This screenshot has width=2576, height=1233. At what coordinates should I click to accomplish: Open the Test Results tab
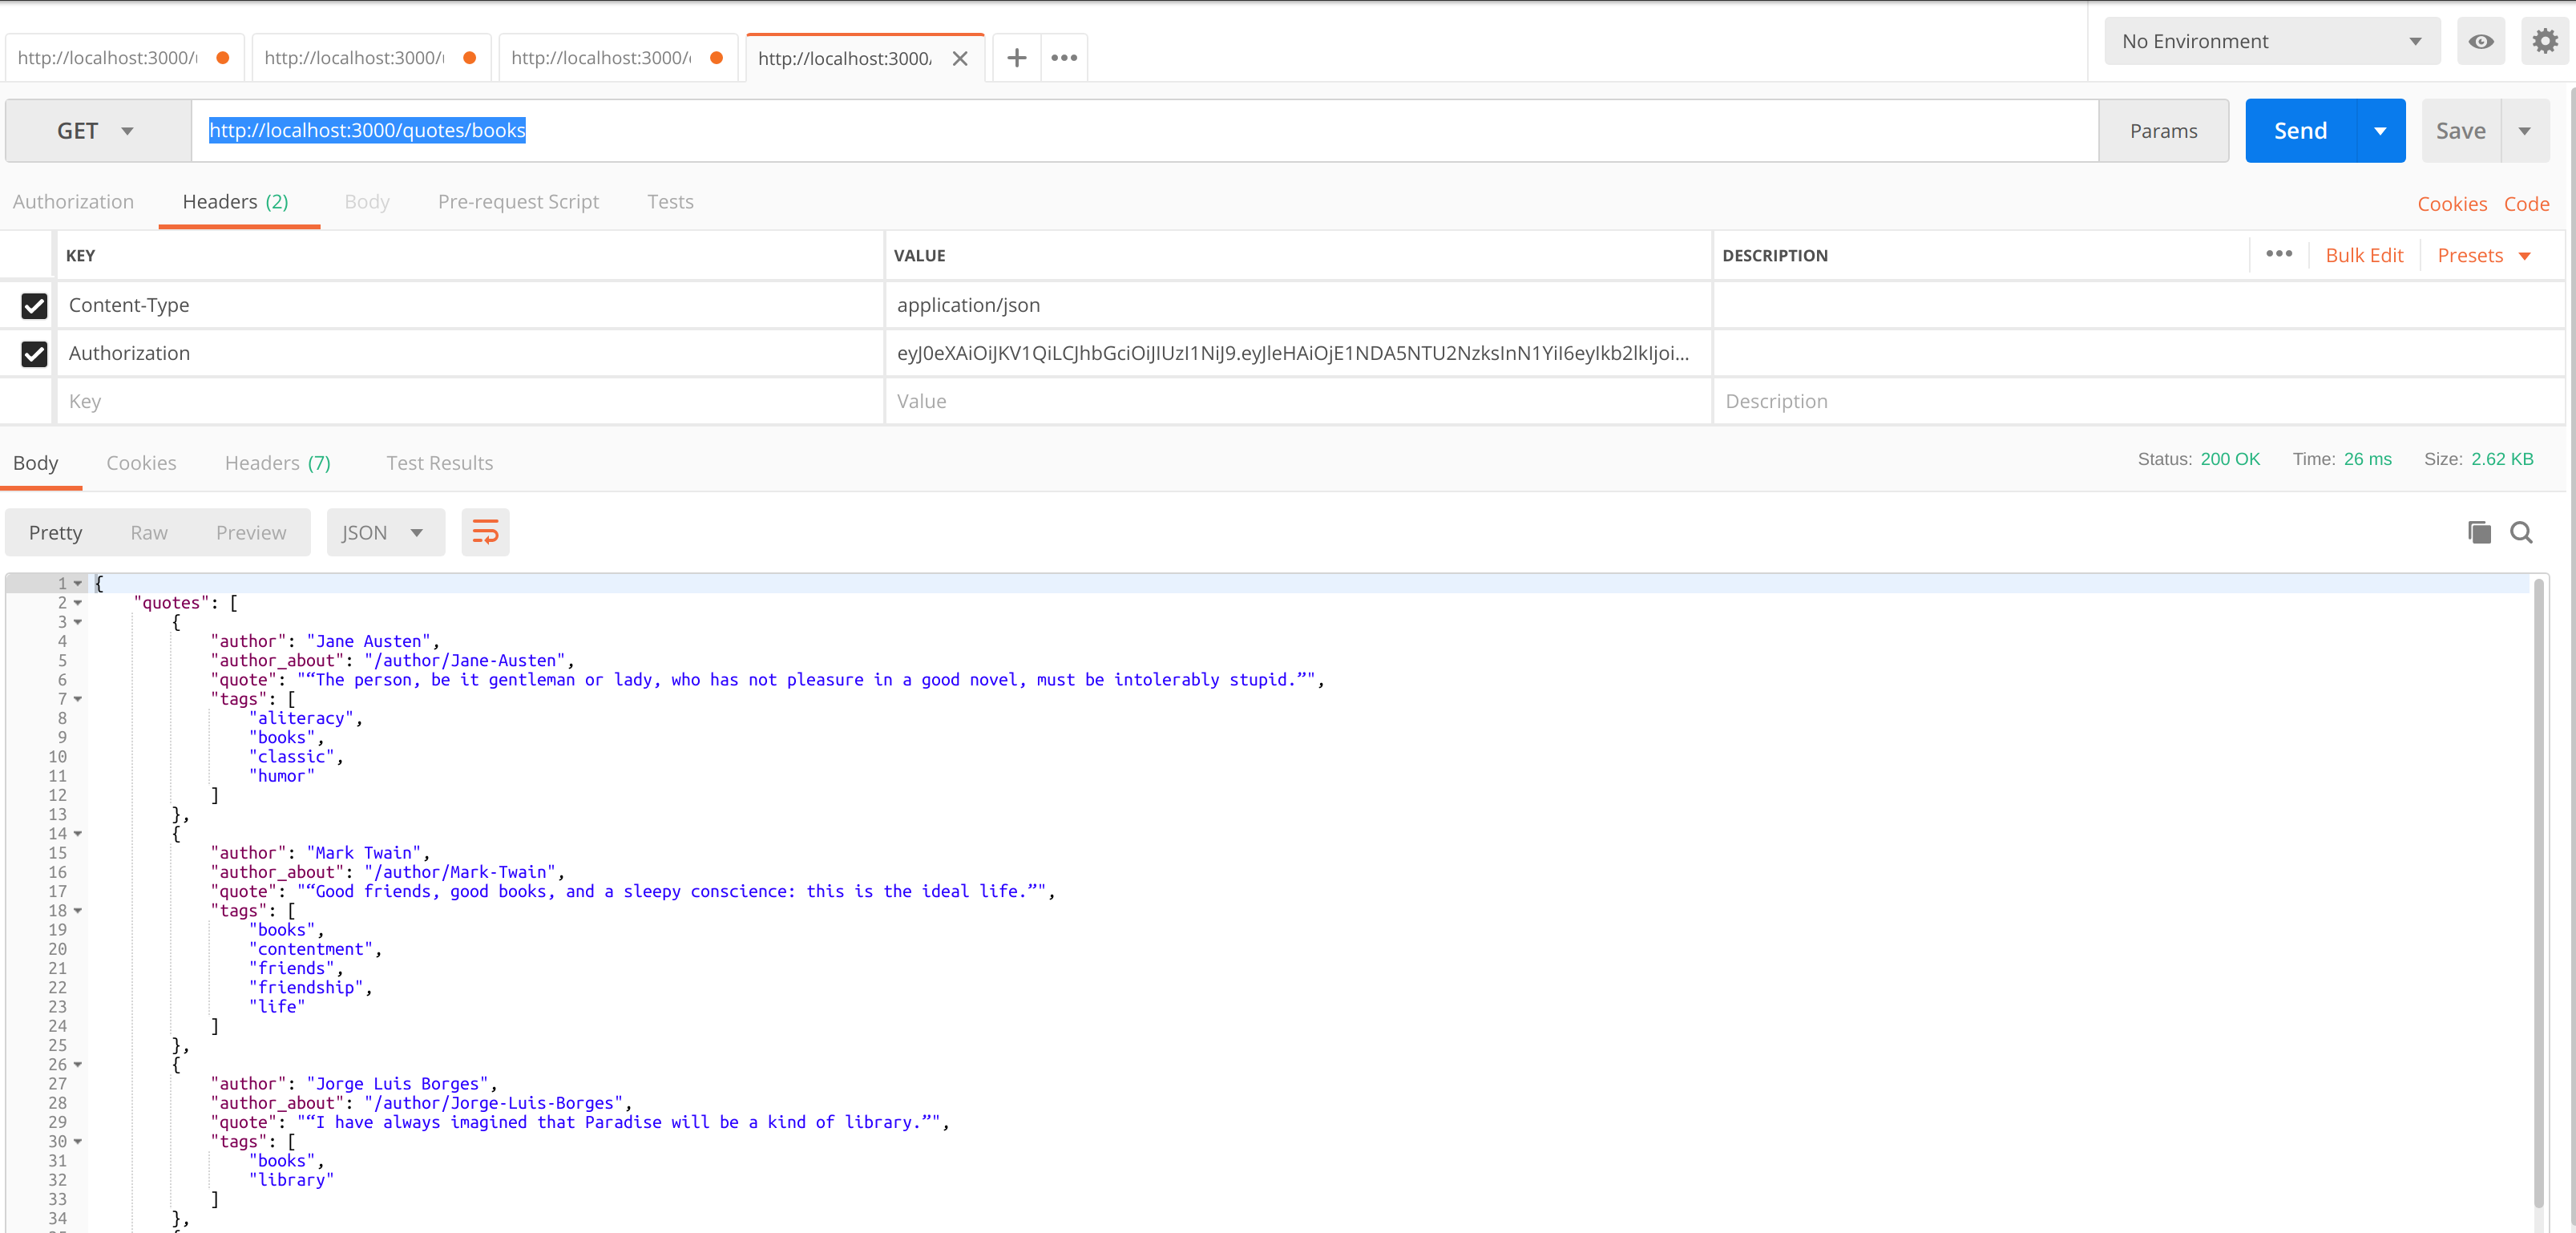coord(439,463)
